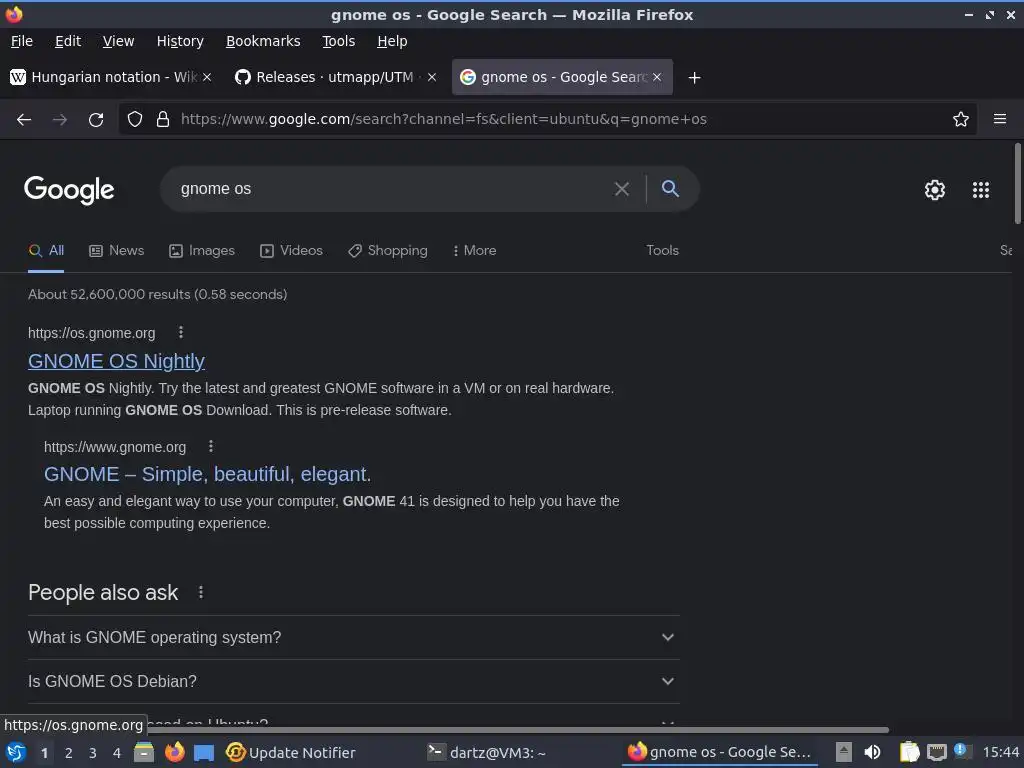Go to the Google logo homepage

pyautogui.click(x=69, y=190)
